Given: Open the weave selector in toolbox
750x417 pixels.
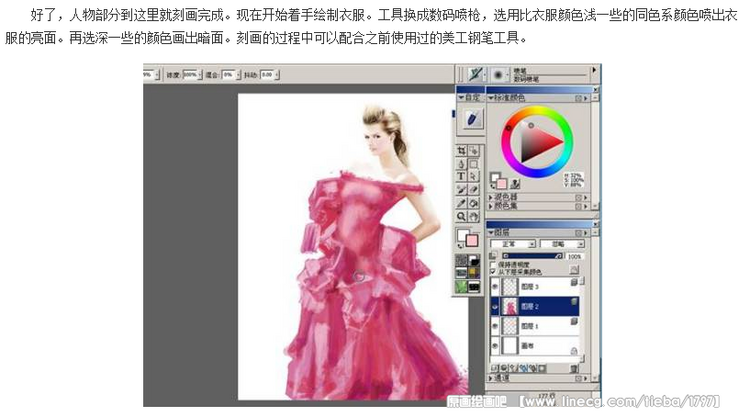Looking at the screenshot, I should coord(474,273).
